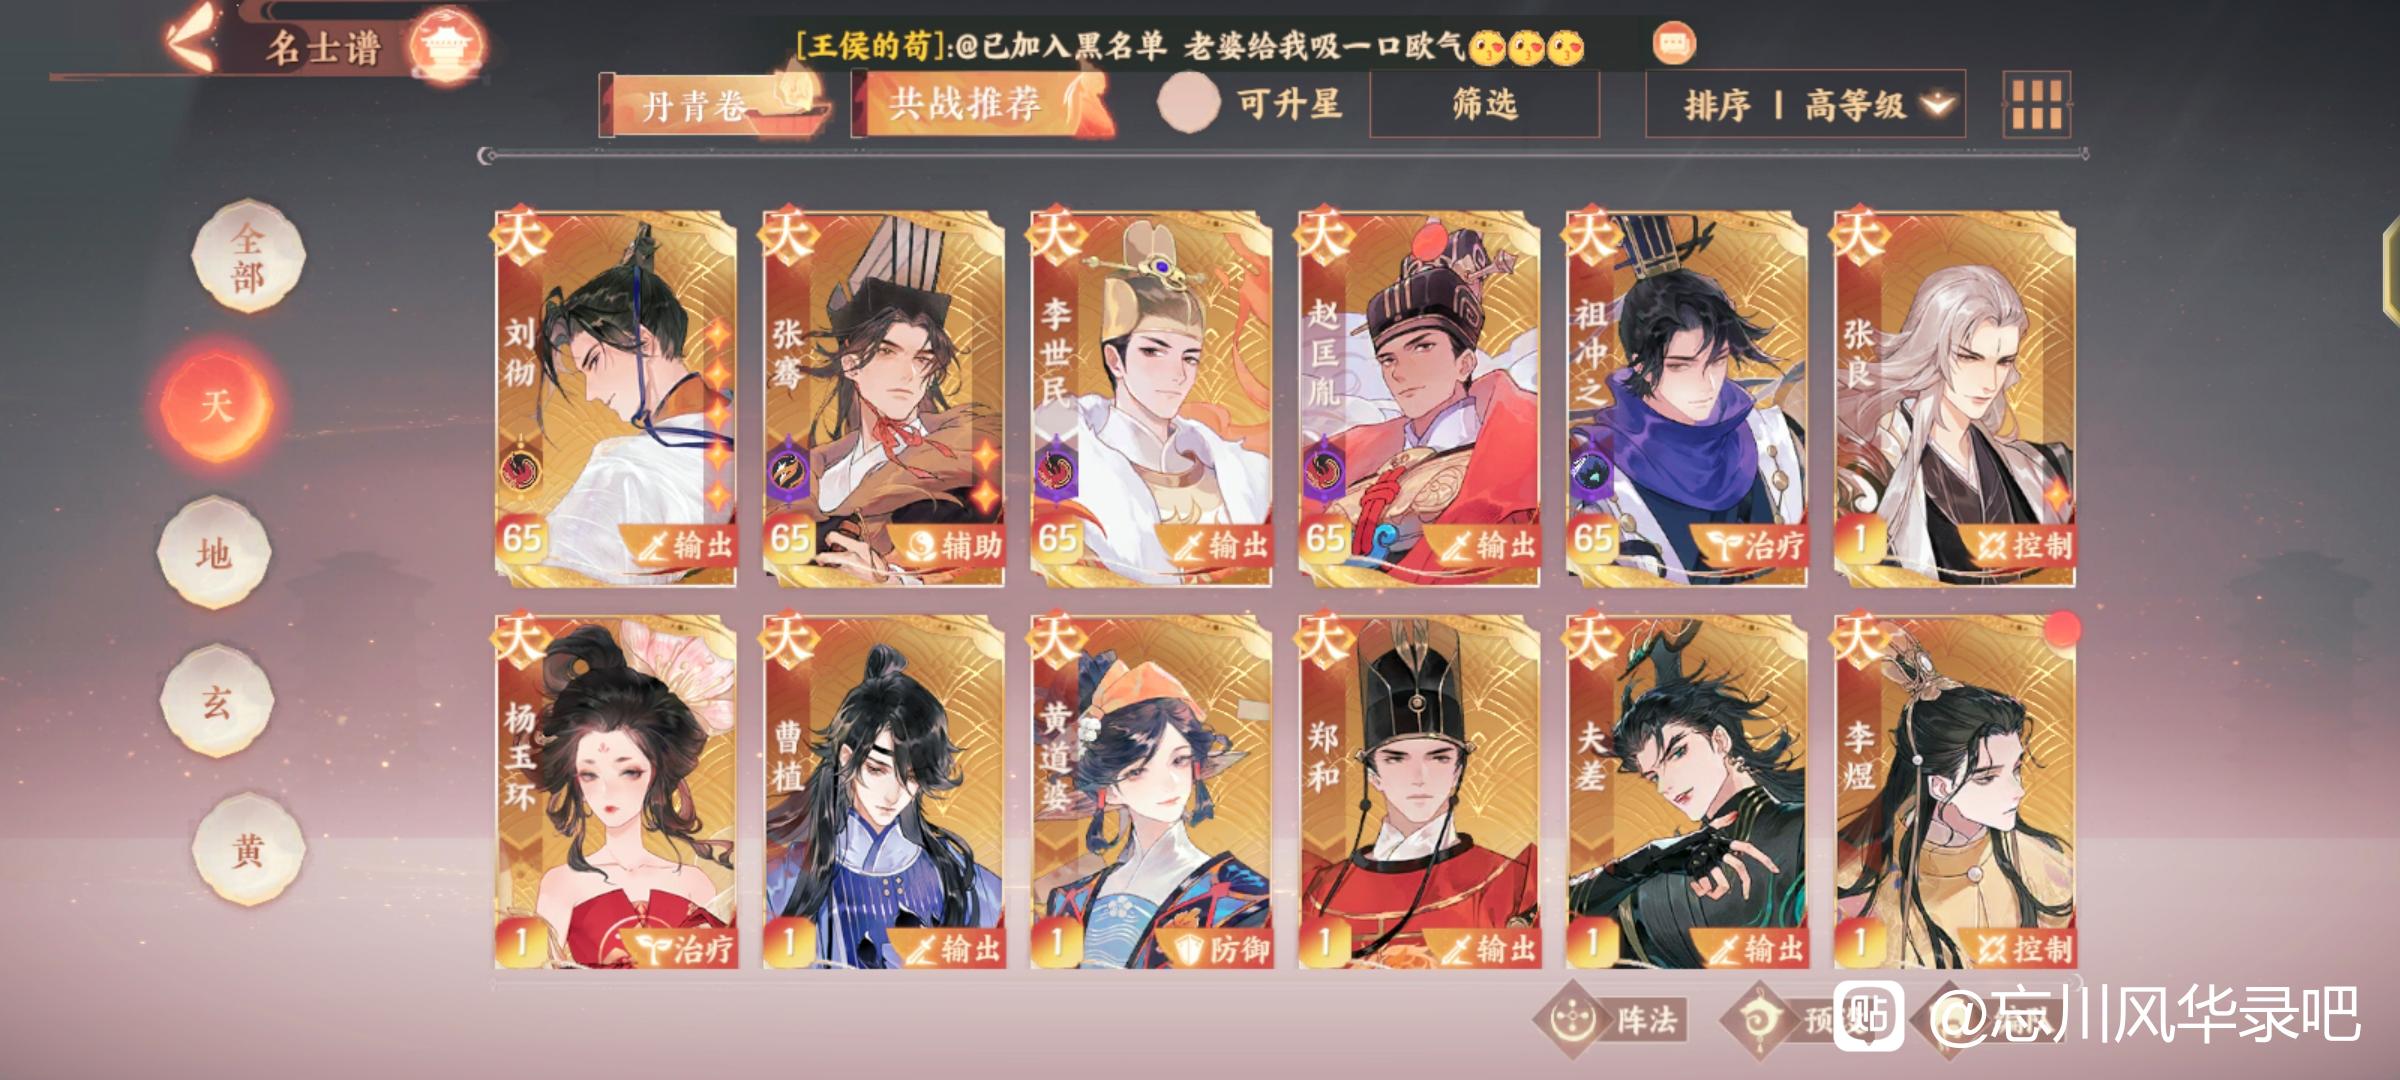Switch to grid layout view icon
Image resolution: width=2400 pixels, height=1080 pixels.
(2037, 104)
